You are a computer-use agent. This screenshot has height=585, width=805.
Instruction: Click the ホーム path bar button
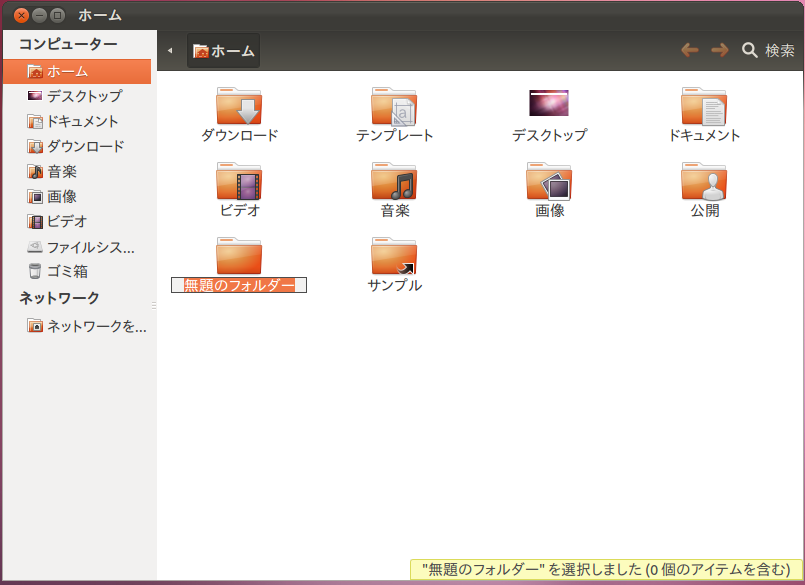click(223, 50)
